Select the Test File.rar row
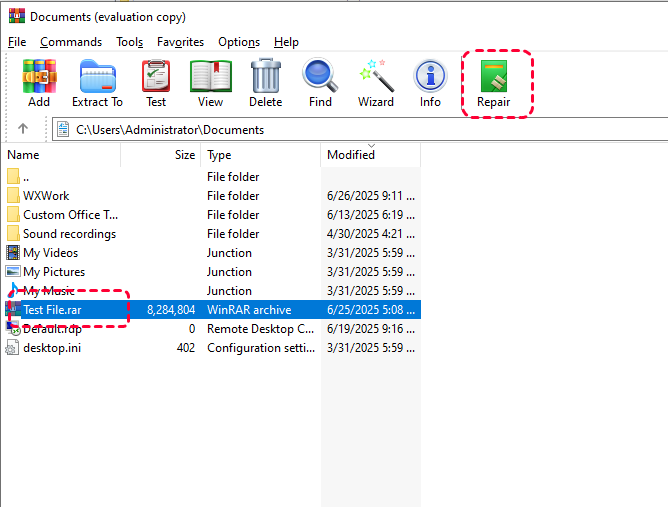The width and height of the screenshot is (668, 507). pos(211,309)
